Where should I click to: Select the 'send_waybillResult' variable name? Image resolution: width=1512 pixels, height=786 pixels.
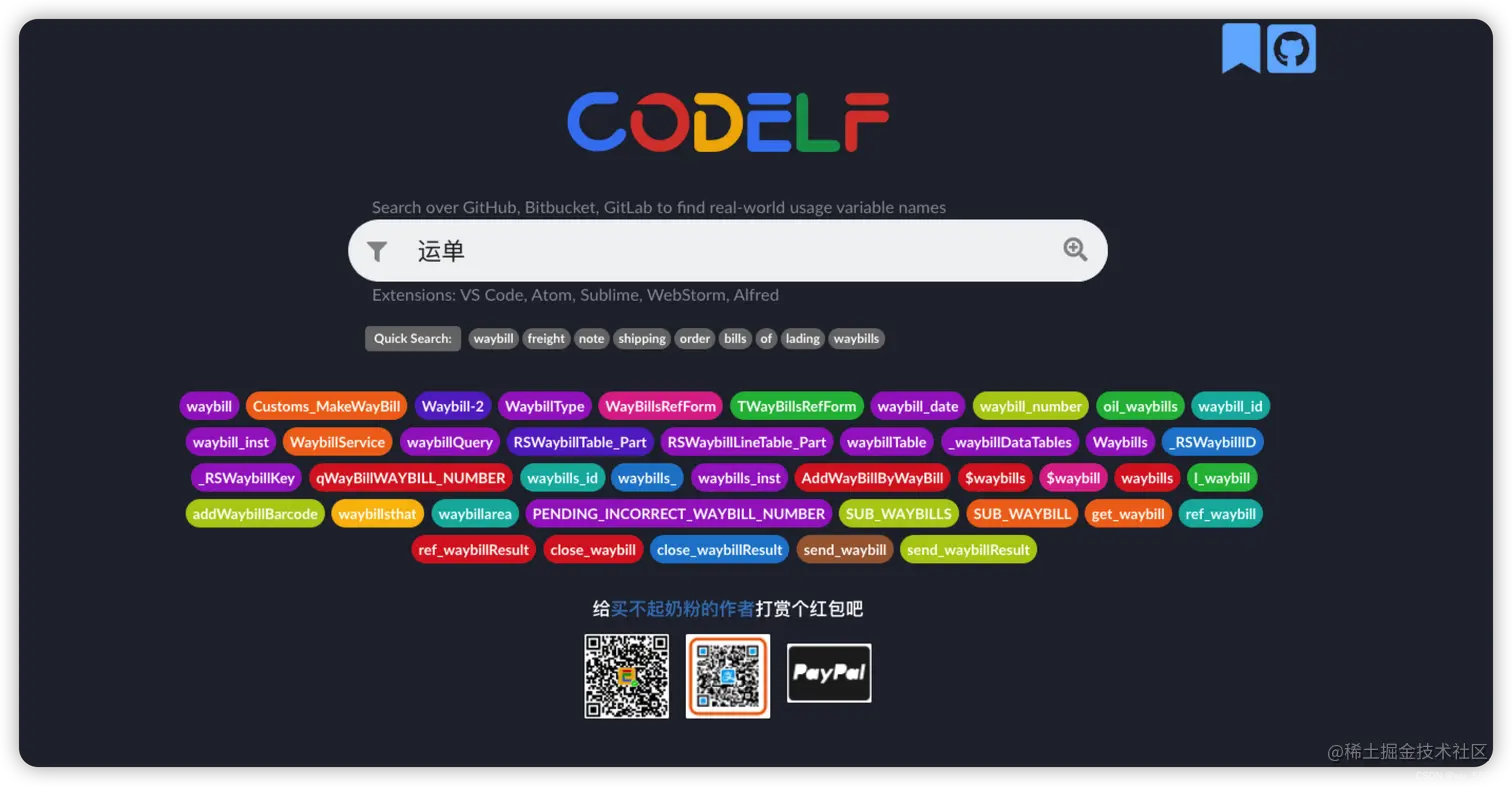[x=967, y=549]
